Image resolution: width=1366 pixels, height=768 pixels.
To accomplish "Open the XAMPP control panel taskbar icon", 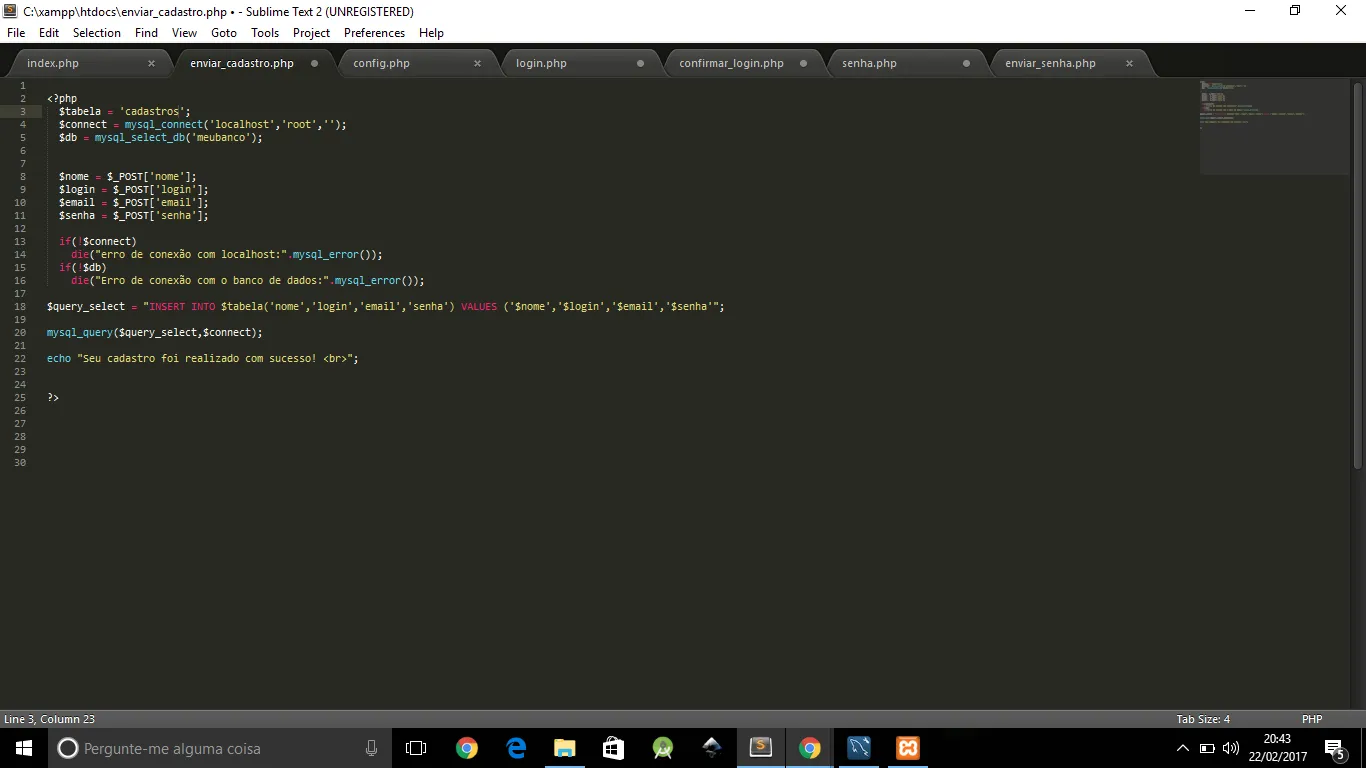I will click(x=907, y=748).
